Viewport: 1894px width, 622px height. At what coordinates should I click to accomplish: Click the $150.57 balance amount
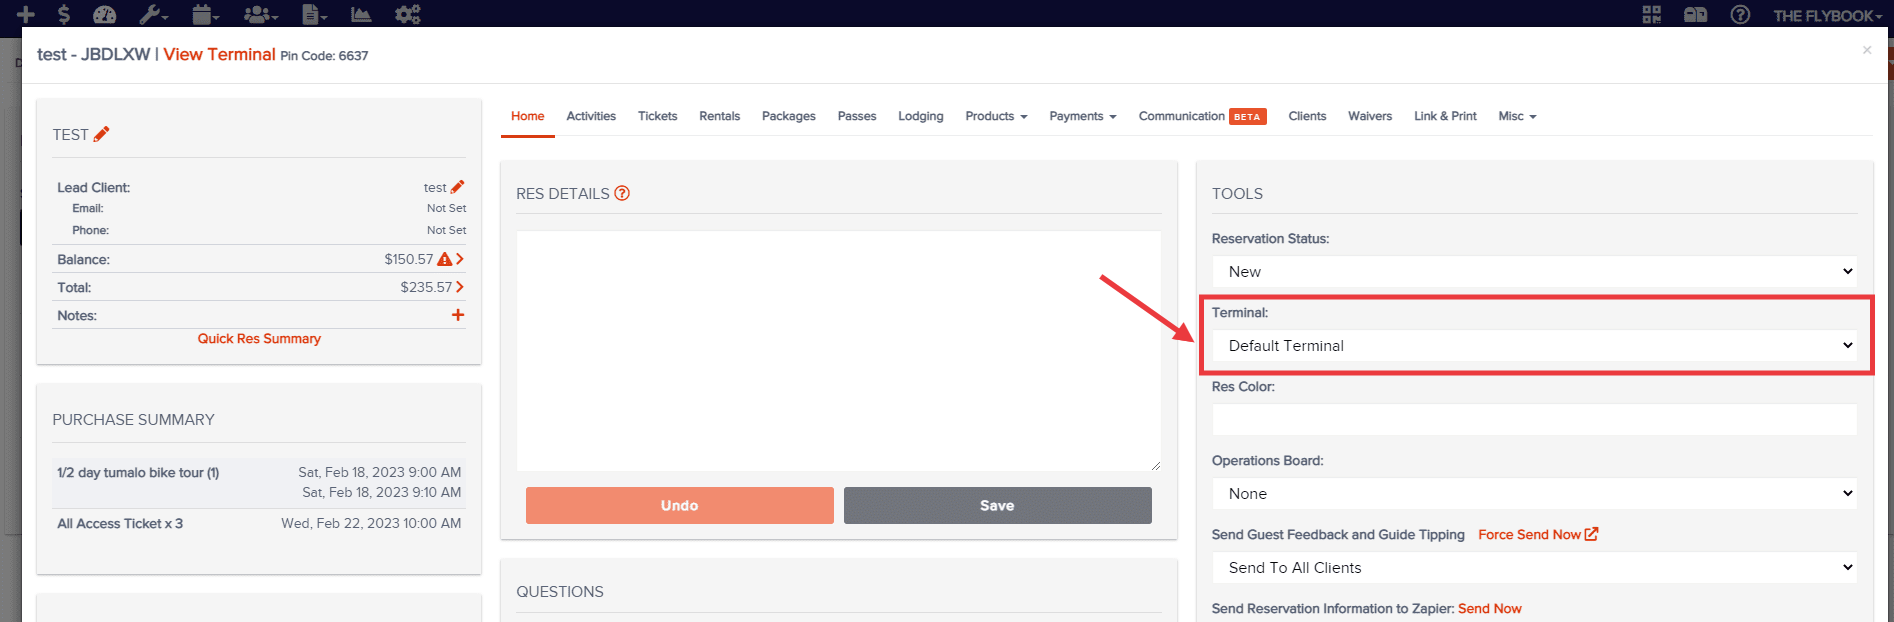[409, 259]
